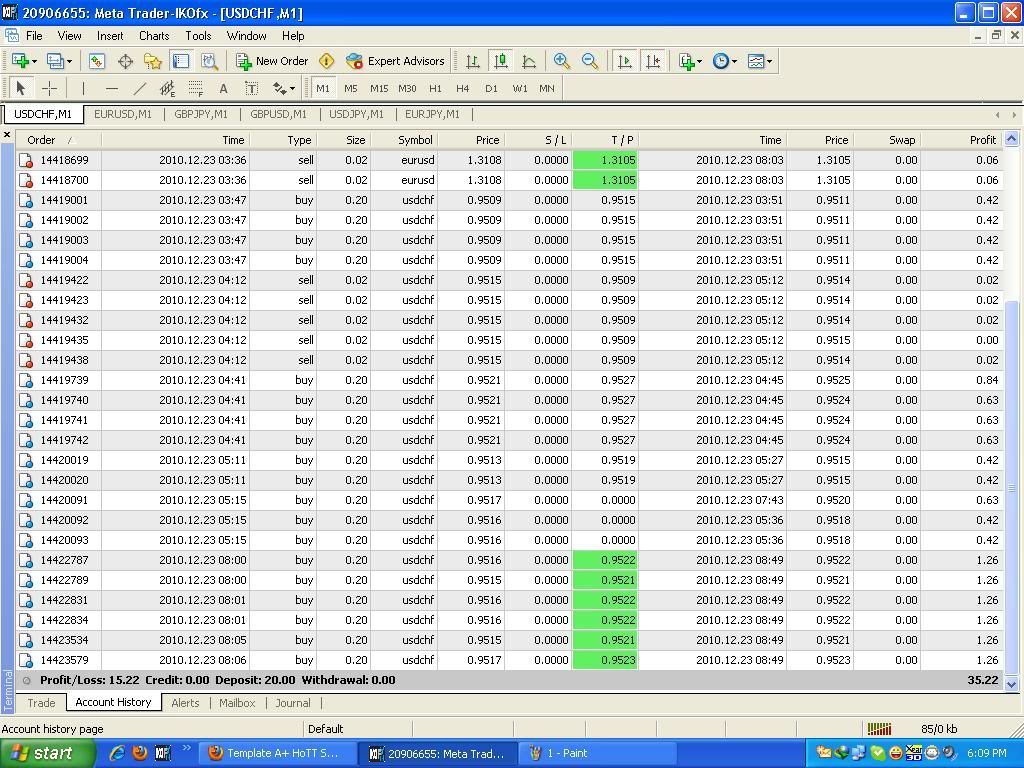
Task: Select the Cursor arrow tool
Action: [21, 88]
